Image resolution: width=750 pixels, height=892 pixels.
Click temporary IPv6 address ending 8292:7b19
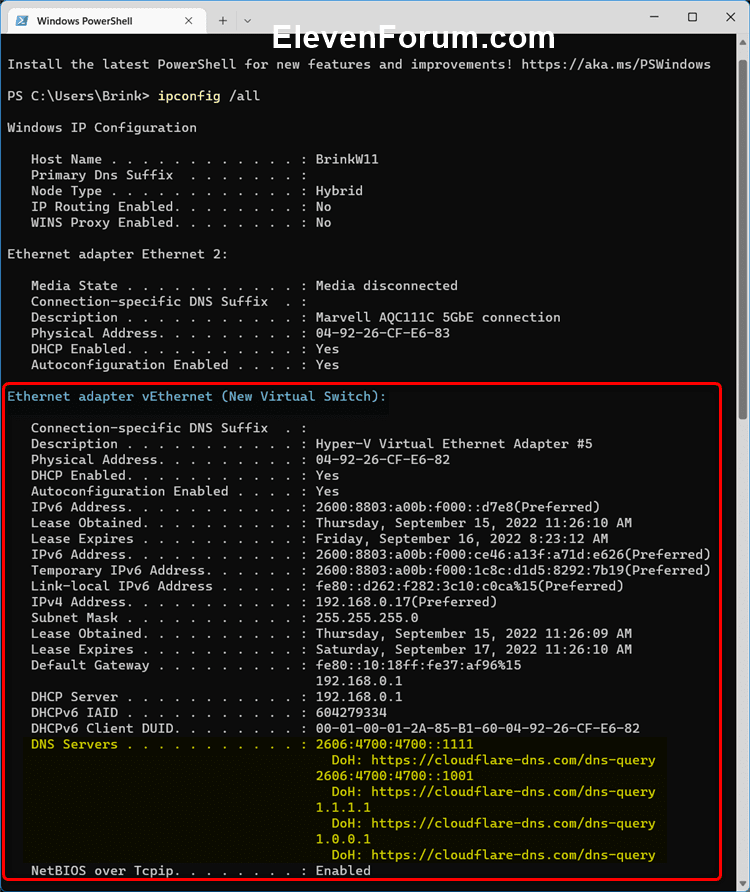(513, 571)
